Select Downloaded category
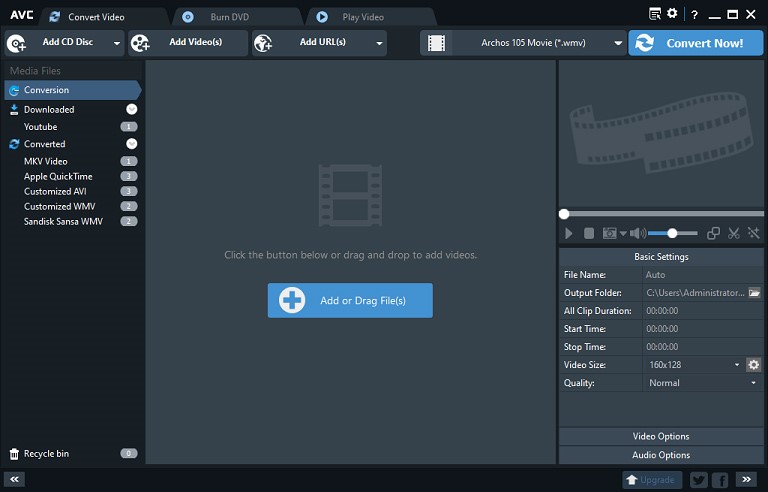768x492 pixels. coord(49,109)
